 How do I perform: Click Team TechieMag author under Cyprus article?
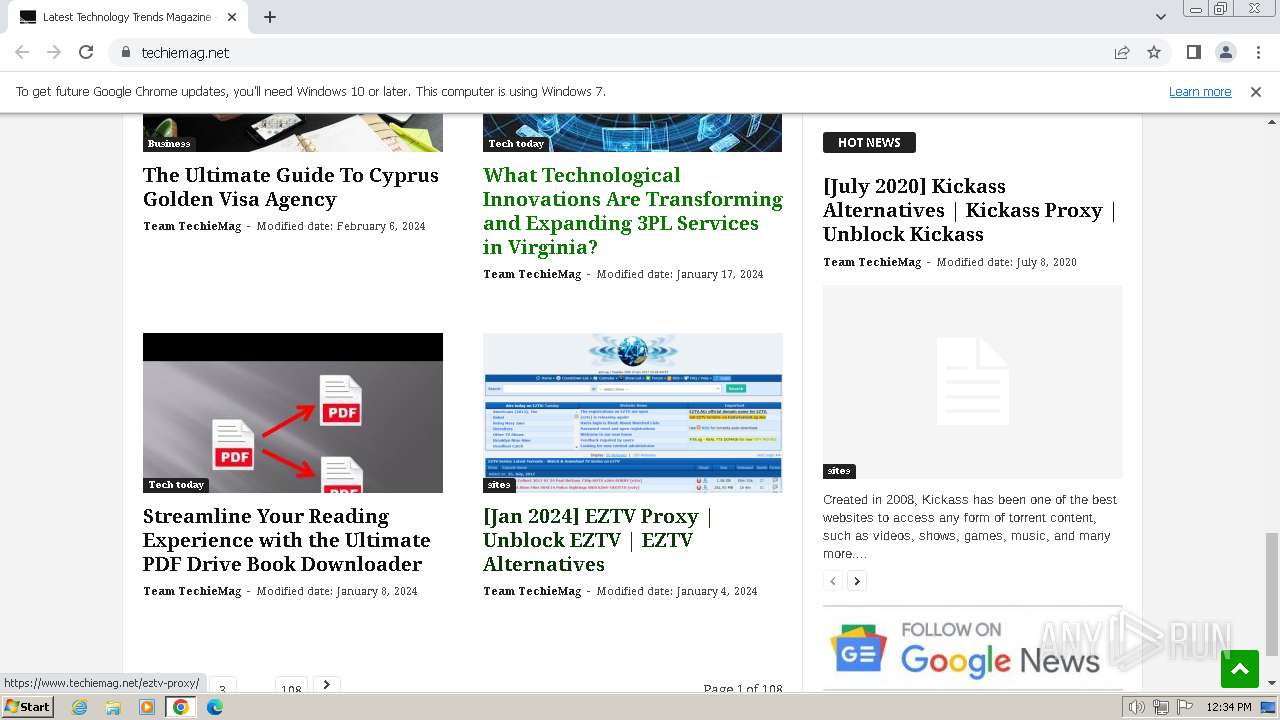point(192,226)
